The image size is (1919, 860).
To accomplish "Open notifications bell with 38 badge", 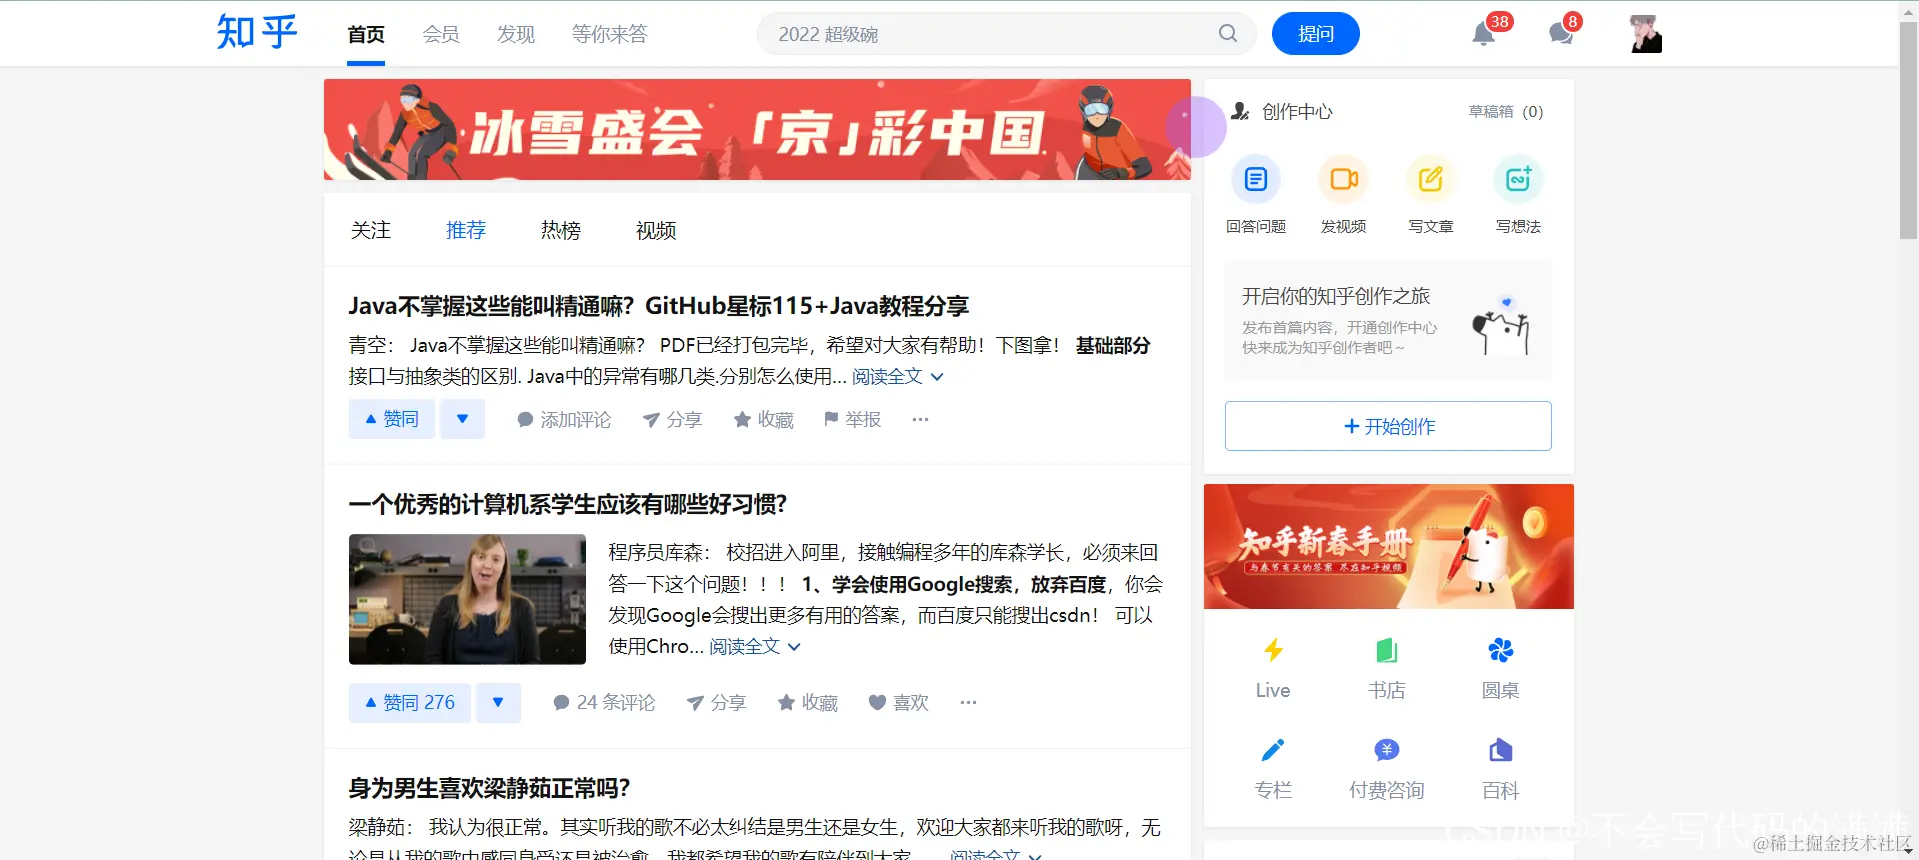I will [1484, 34].
